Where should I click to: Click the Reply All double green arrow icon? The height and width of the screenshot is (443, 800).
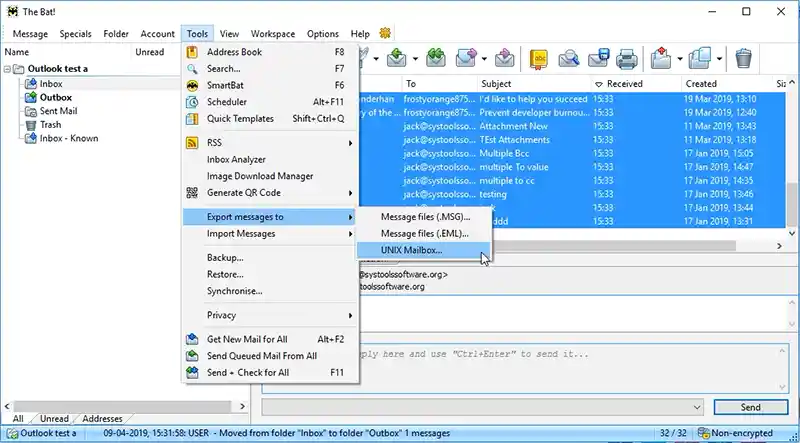pos(435,58)
